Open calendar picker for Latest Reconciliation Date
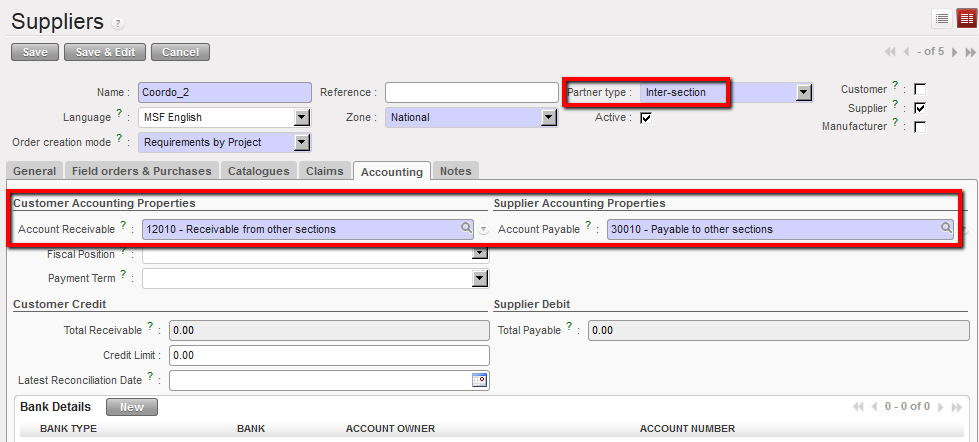The image size is (979, 442). tap(479, 380)
